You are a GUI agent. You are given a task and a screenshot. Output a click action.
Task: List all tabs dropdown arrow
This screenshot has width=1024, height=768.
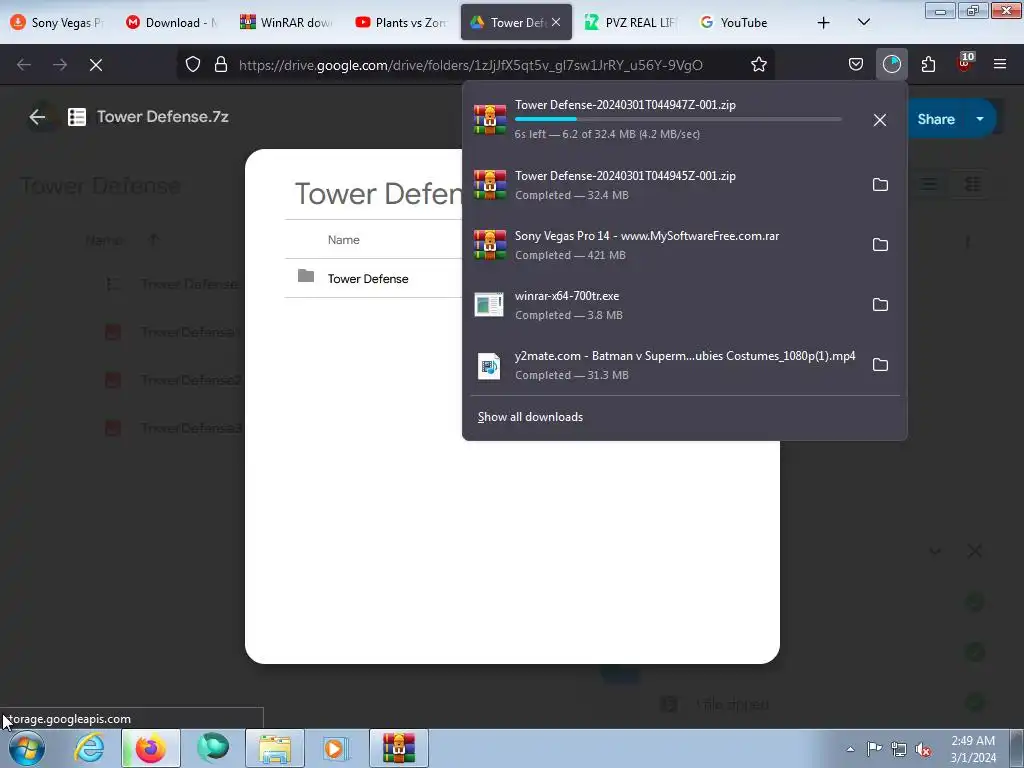[x=863, y=22]
